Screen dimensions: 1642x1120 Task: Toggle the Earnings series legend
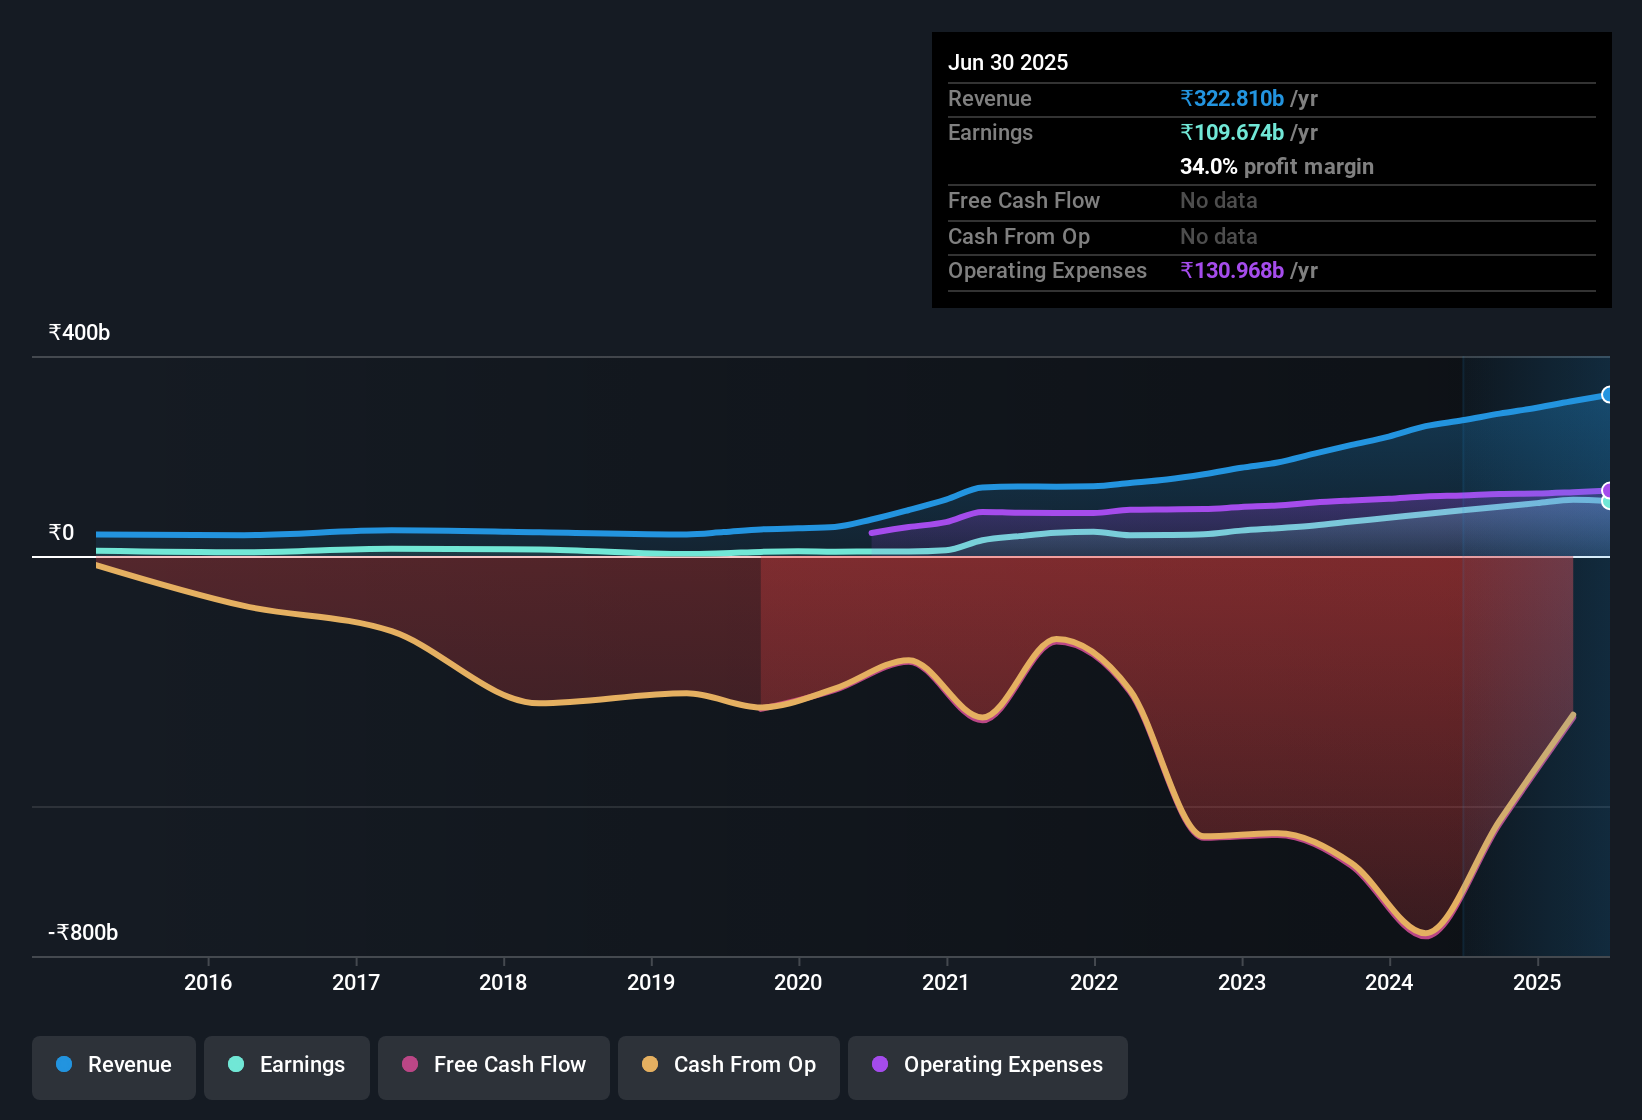(x=287, y=1066)
